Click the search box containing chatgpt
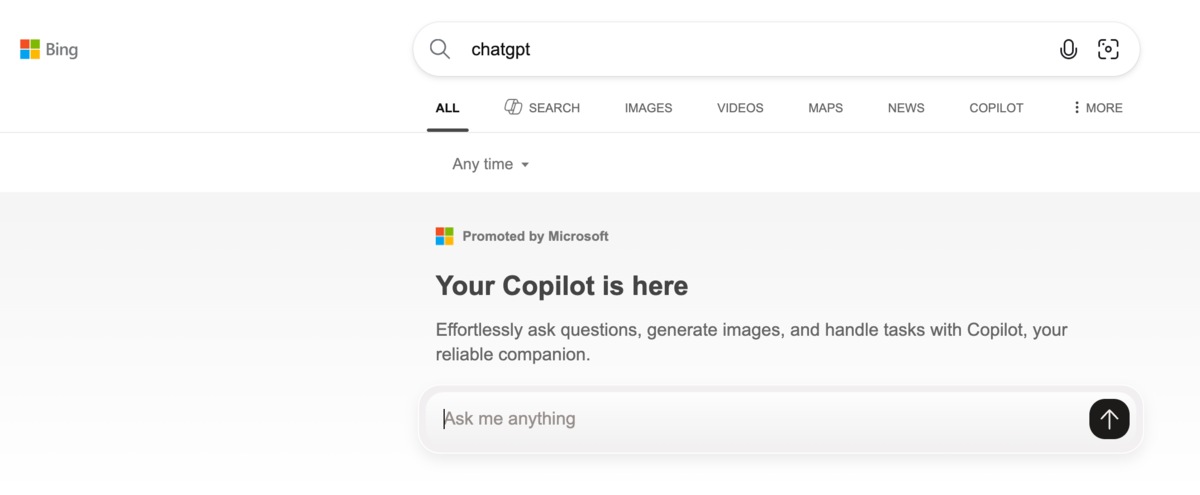 [750, 49]
